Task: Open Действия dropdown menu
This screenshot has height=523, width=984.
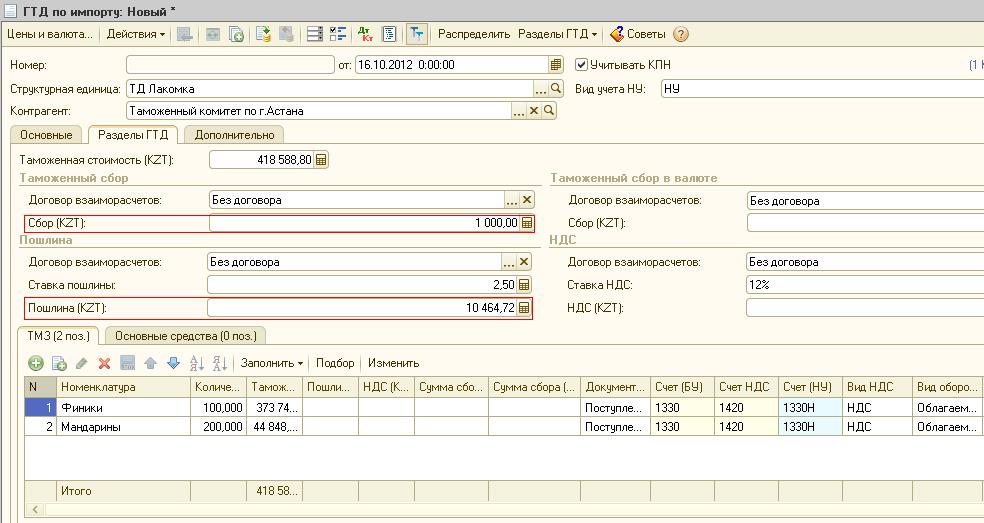Action: [136, 34]
